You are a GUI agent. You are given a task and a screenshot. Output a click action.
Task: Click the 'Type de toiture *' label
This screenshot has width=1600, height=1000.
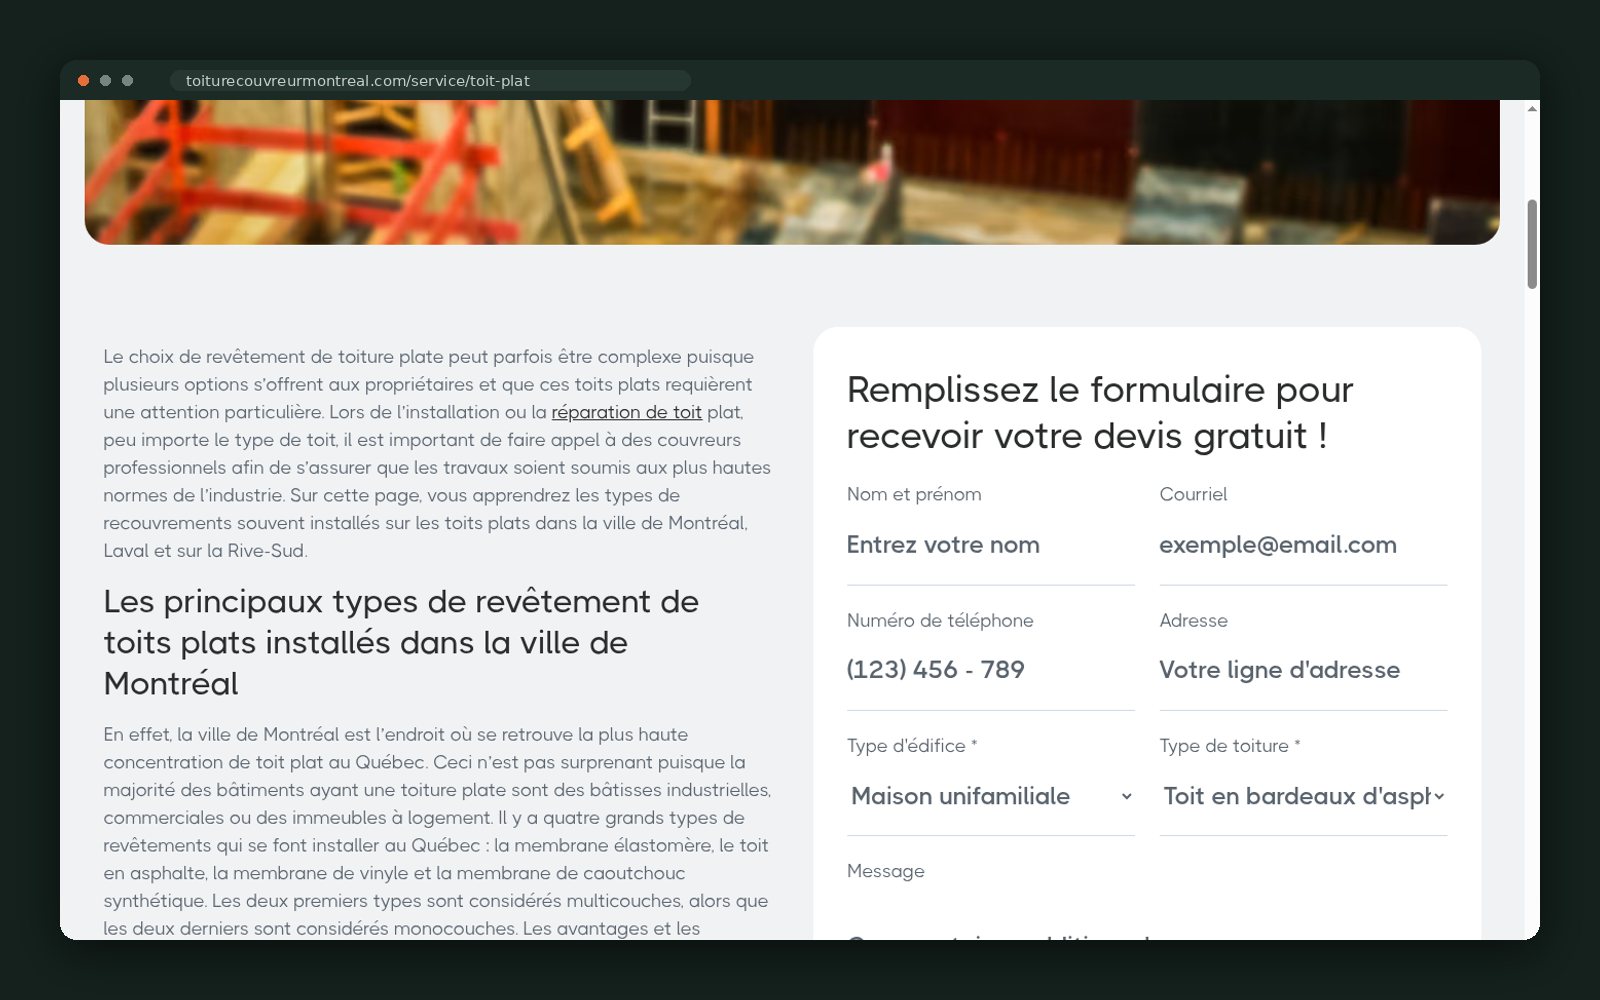click(x=1230, y=746)
